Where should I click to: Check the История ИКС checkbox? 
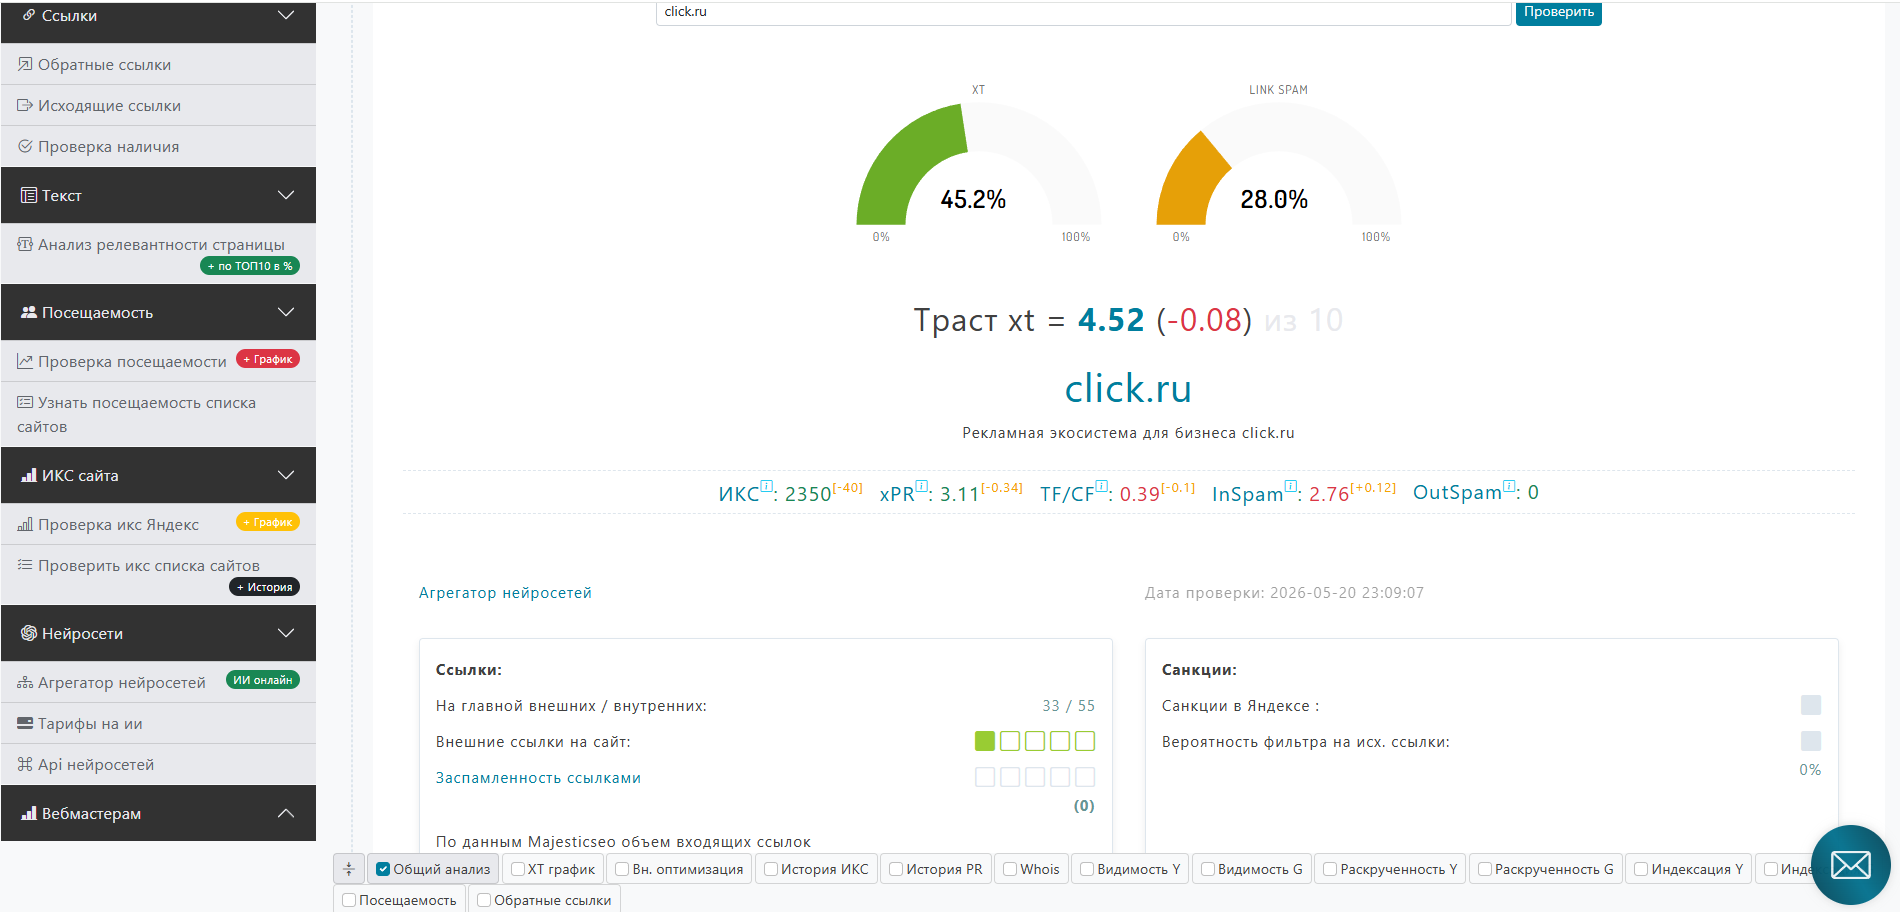point(771,869)
